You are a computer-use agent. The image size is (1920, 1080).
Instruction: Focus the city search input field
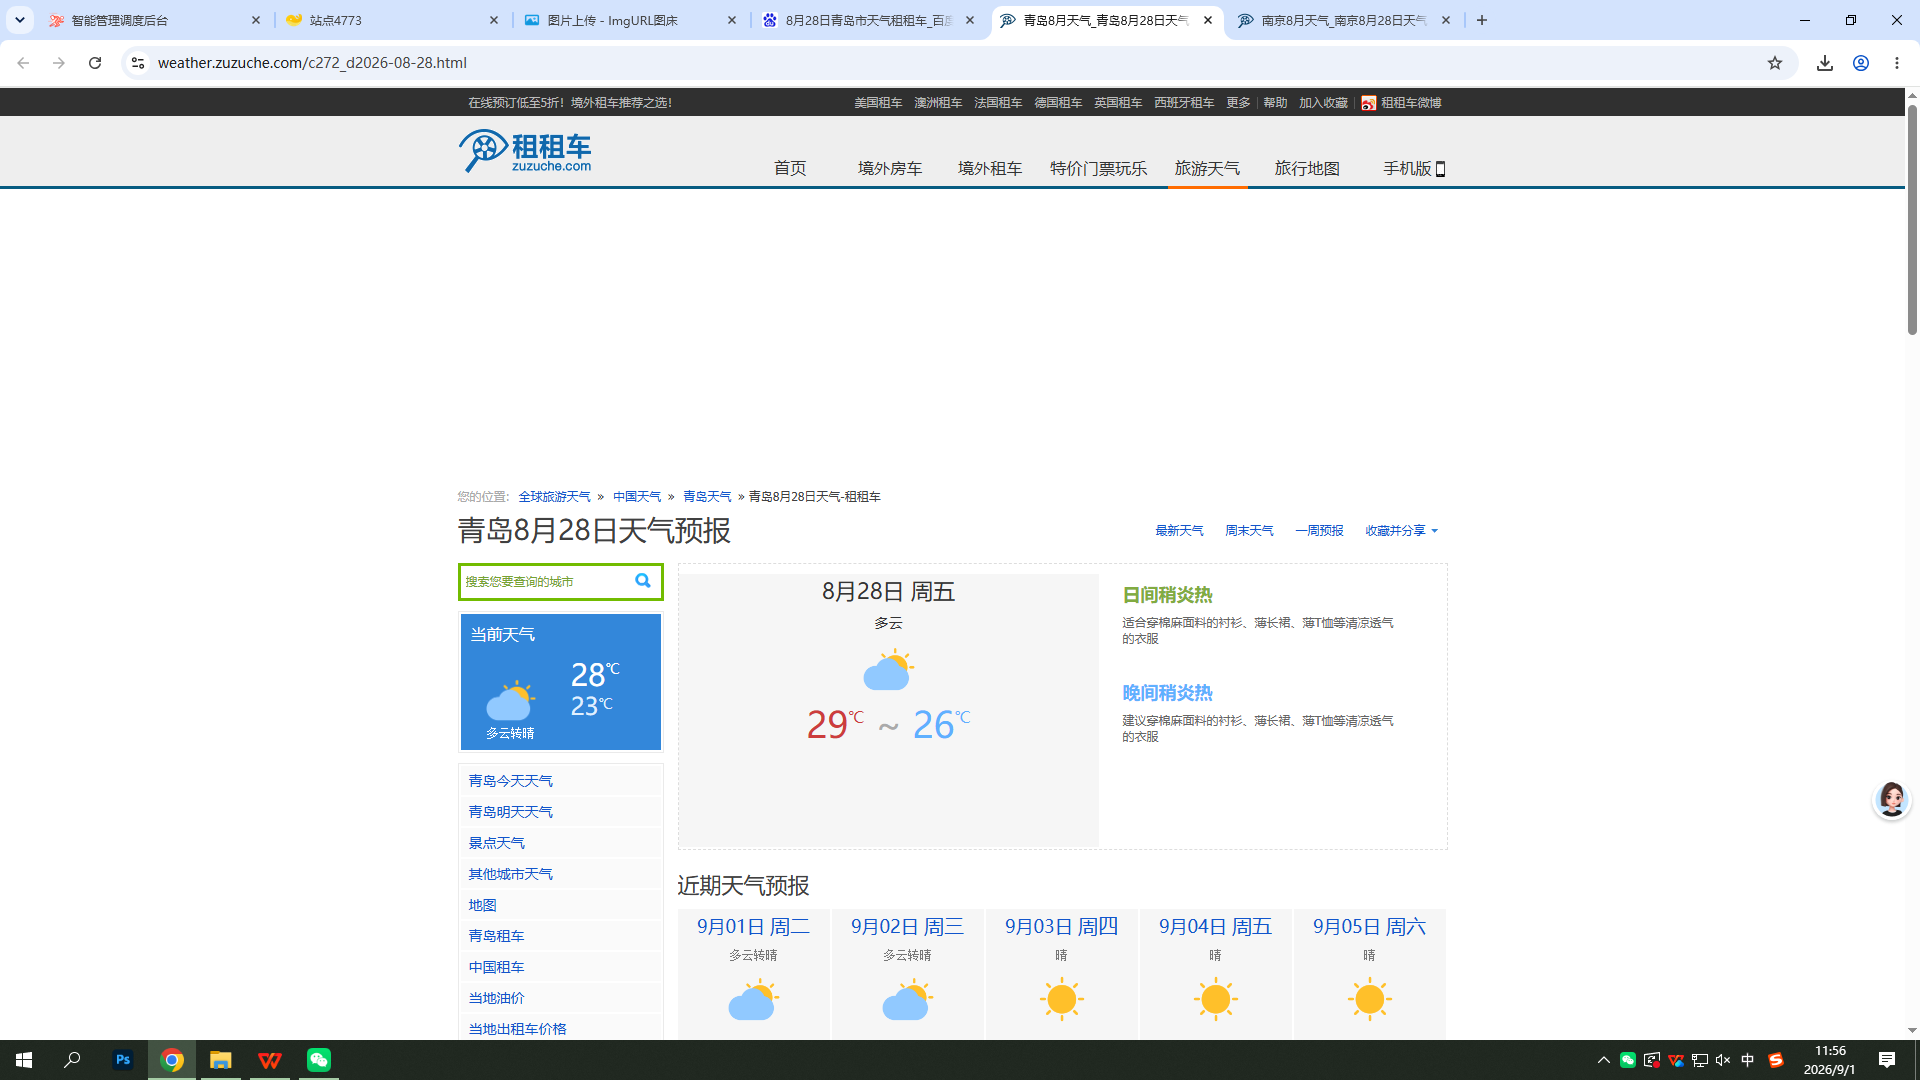[x=545, y=582]
